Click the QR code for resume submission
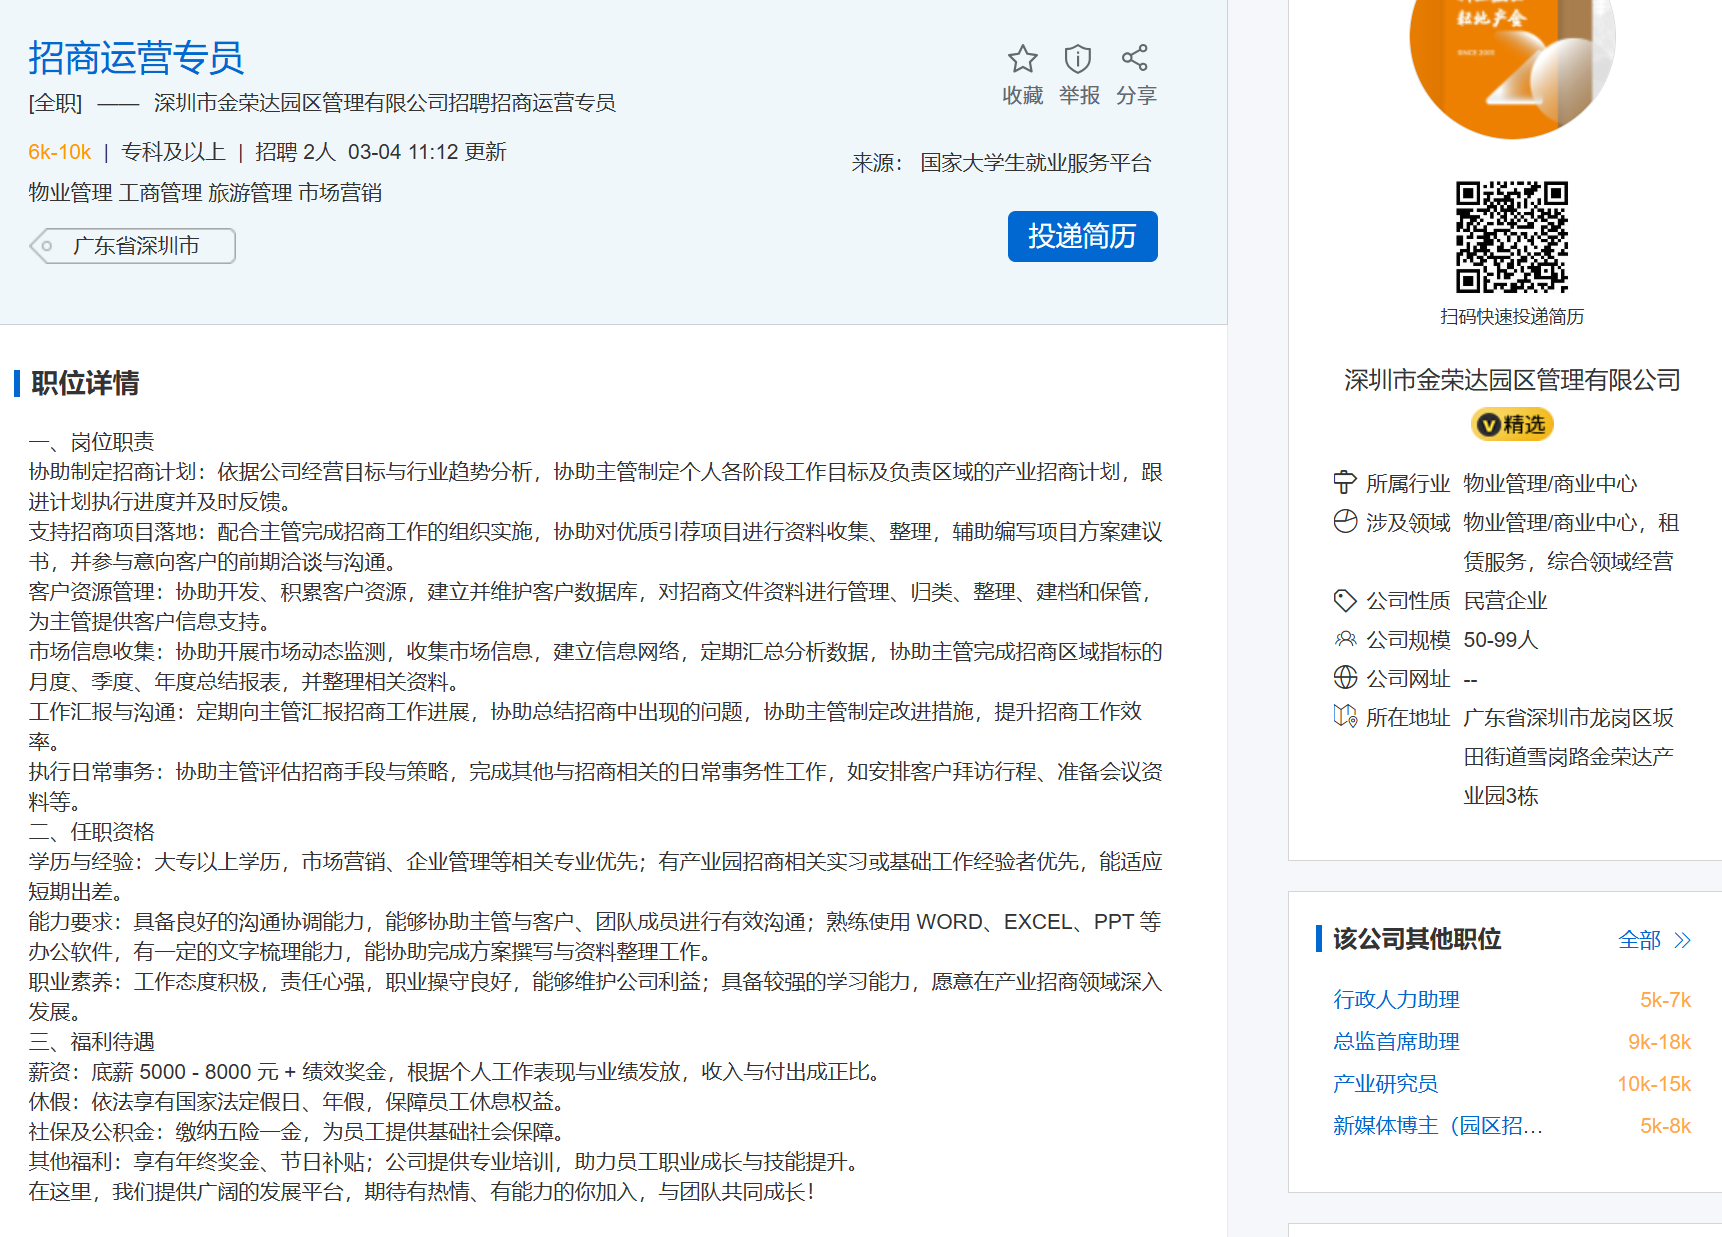Screen dimensions: 1722x1237 [x=1511, y=237]
